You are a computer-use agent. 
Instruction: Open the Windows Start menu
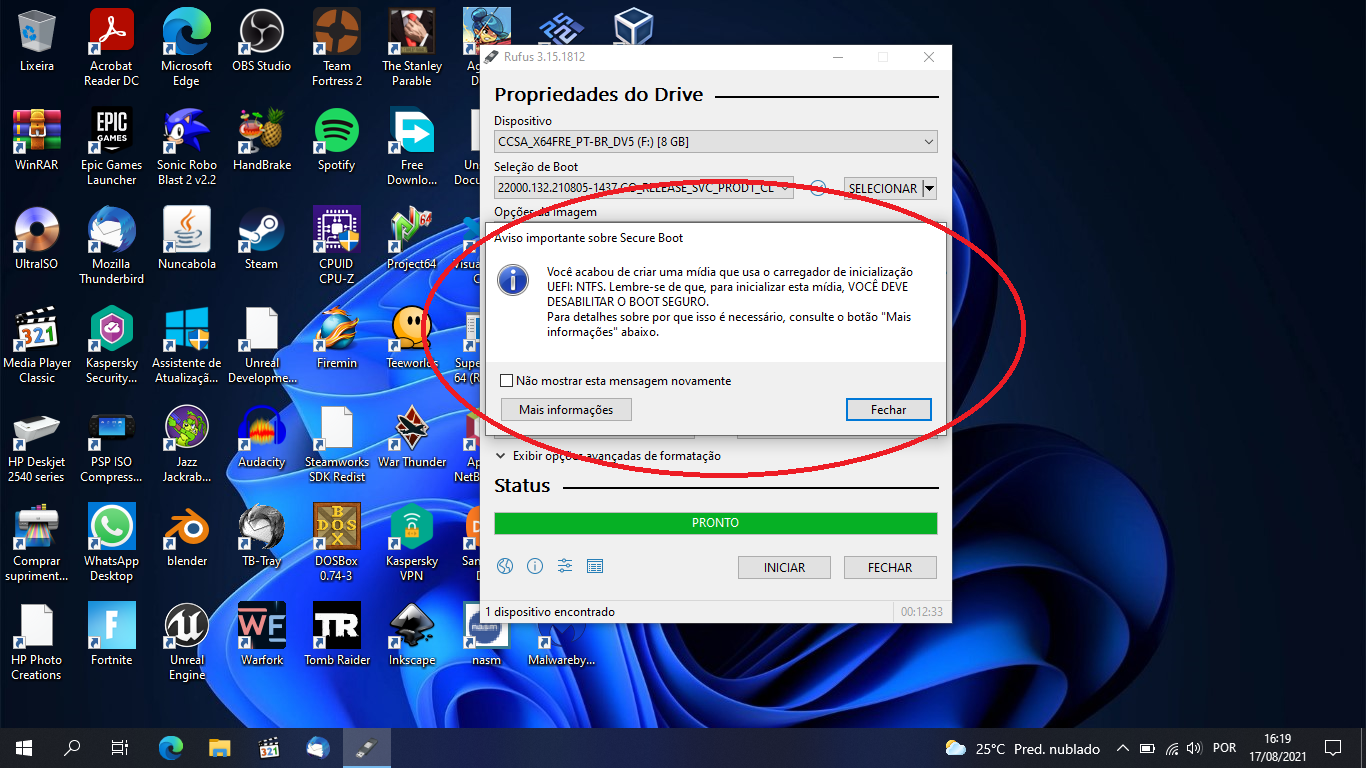point(24,747)
